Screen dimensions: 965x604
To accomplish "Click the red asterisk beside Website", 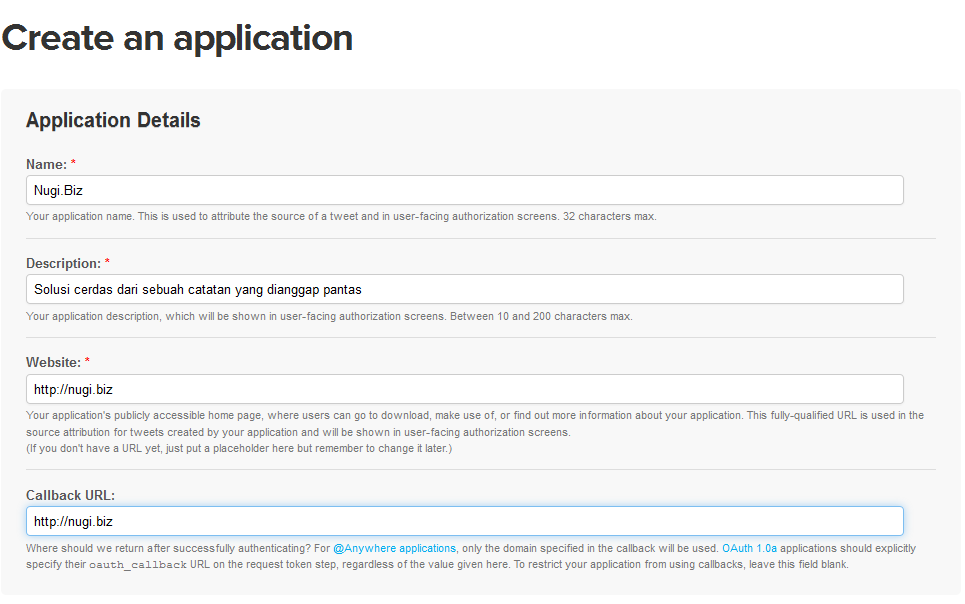I will tap(87, 361).
